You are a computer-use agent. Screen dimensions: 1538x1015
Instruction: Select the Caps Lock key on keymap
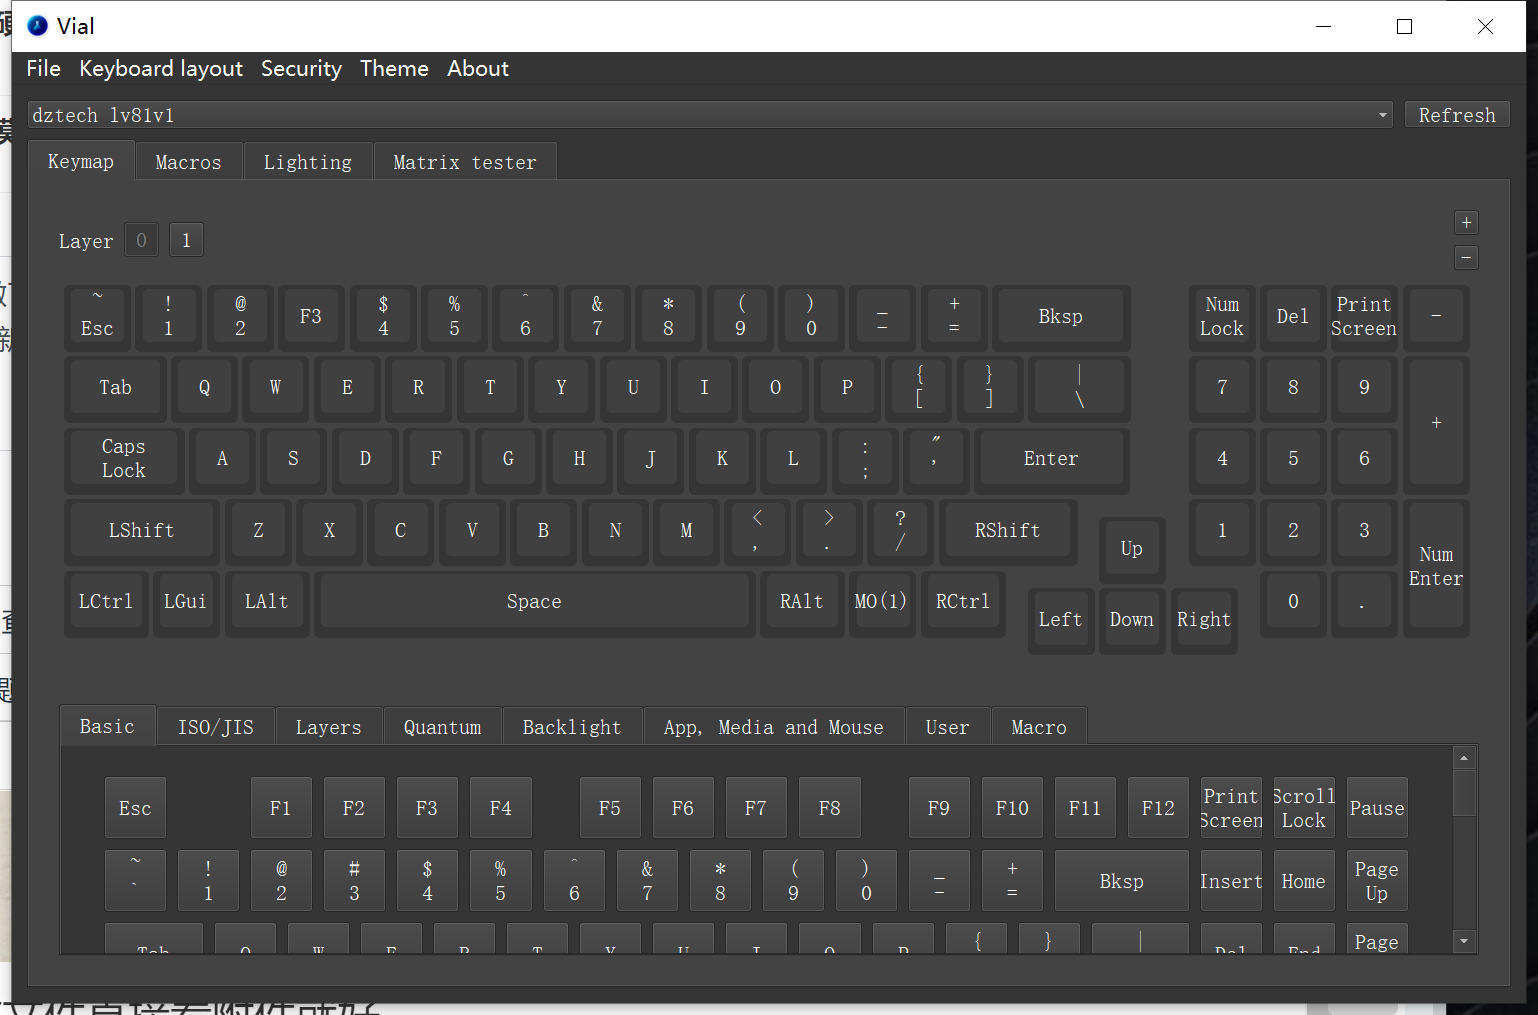click(x=123, y=459)
